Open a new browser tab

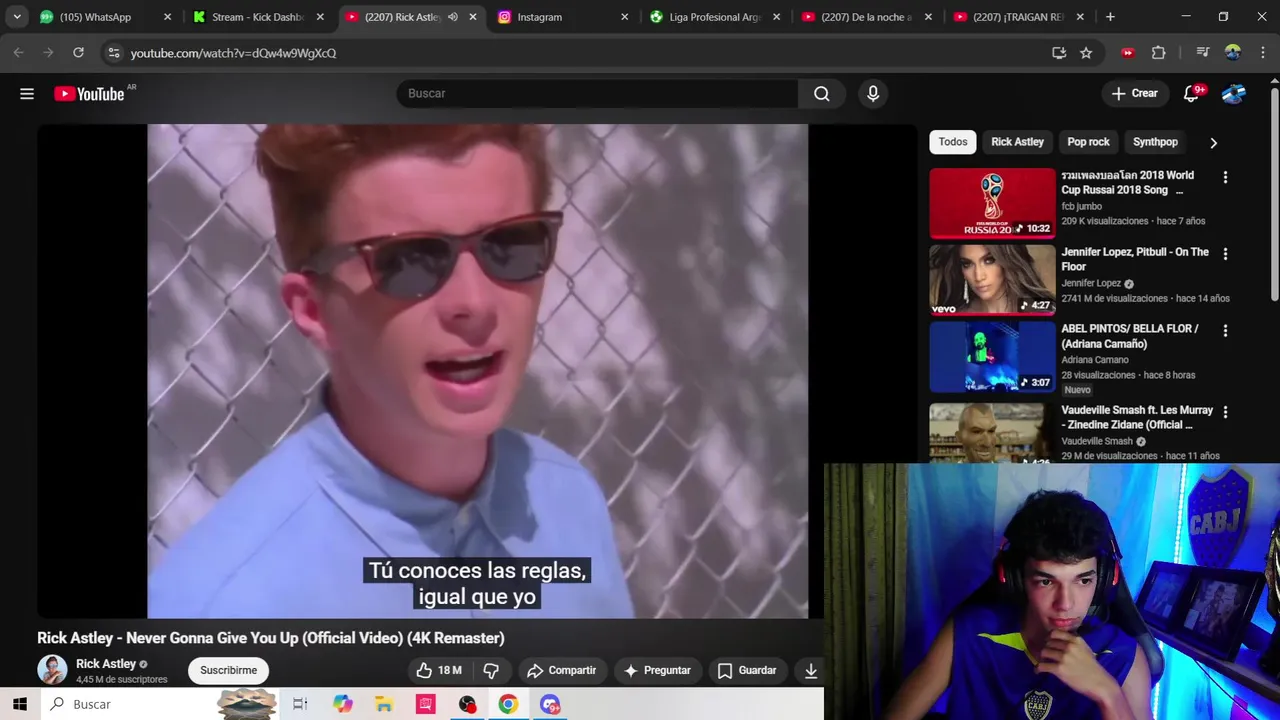1110,17
